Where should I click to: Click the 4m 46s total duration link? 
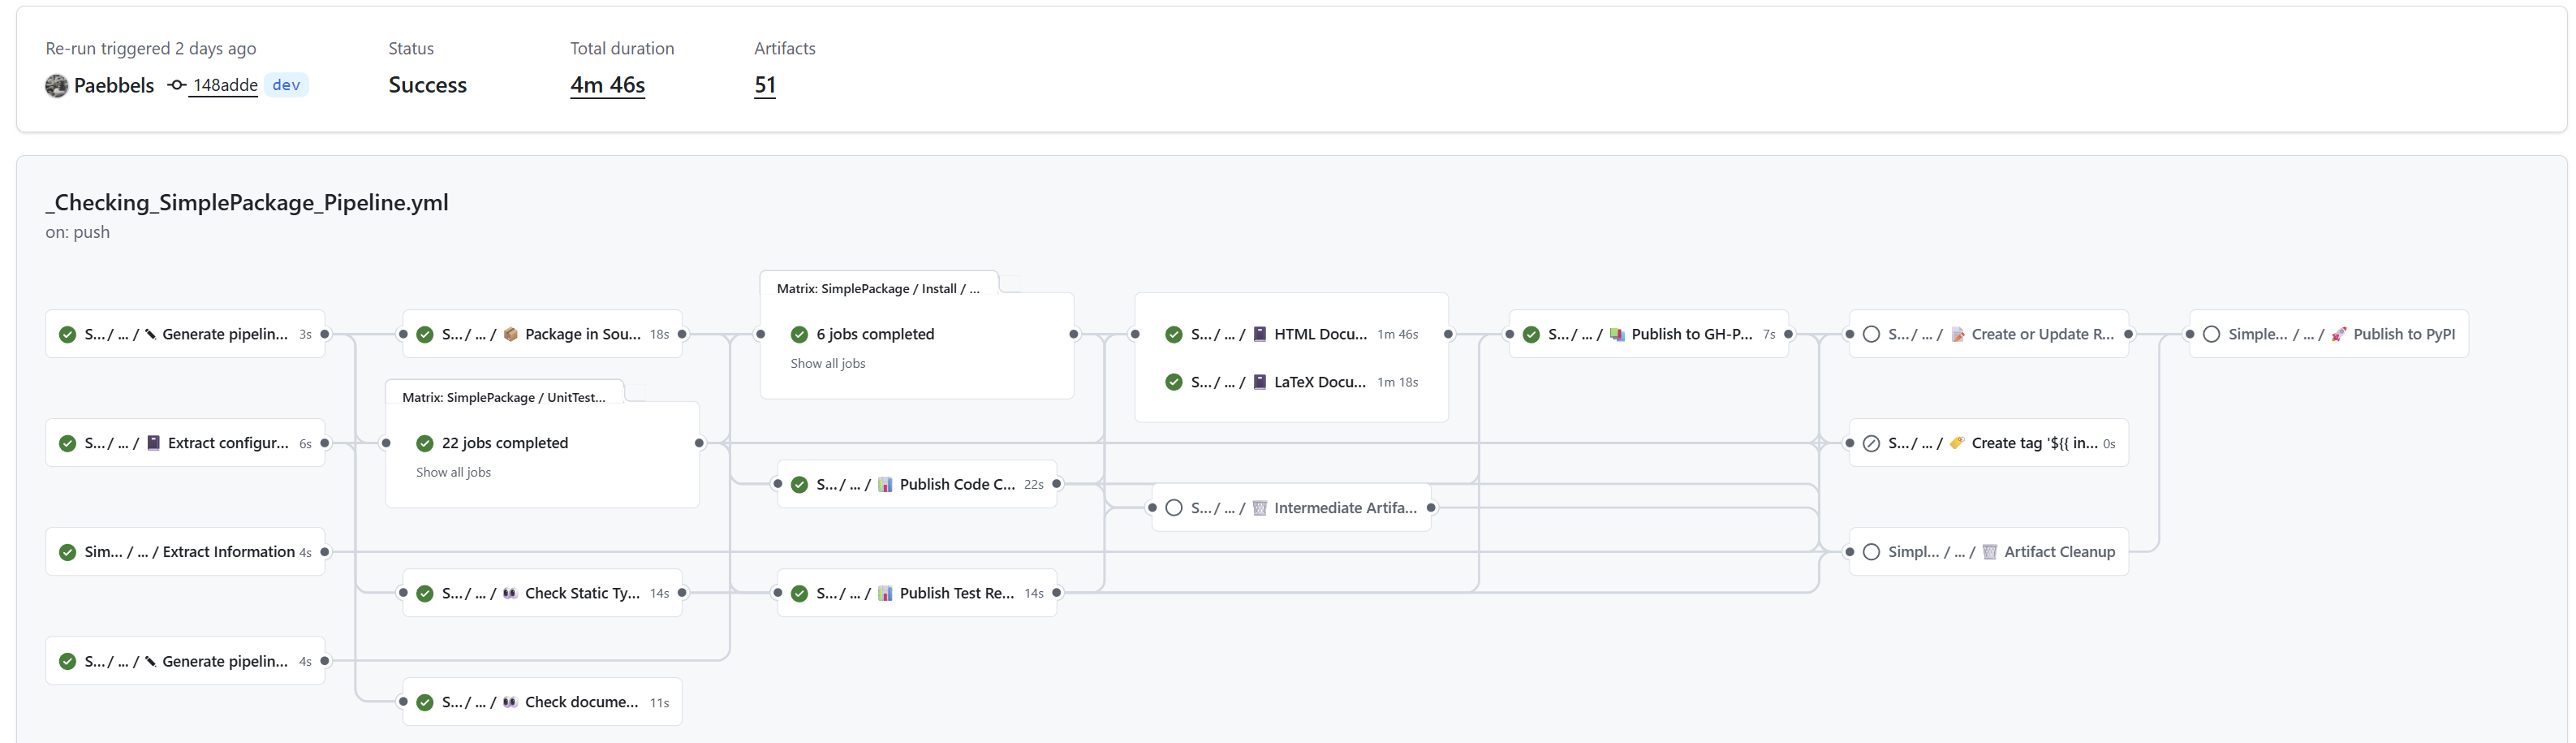point(607,86)
